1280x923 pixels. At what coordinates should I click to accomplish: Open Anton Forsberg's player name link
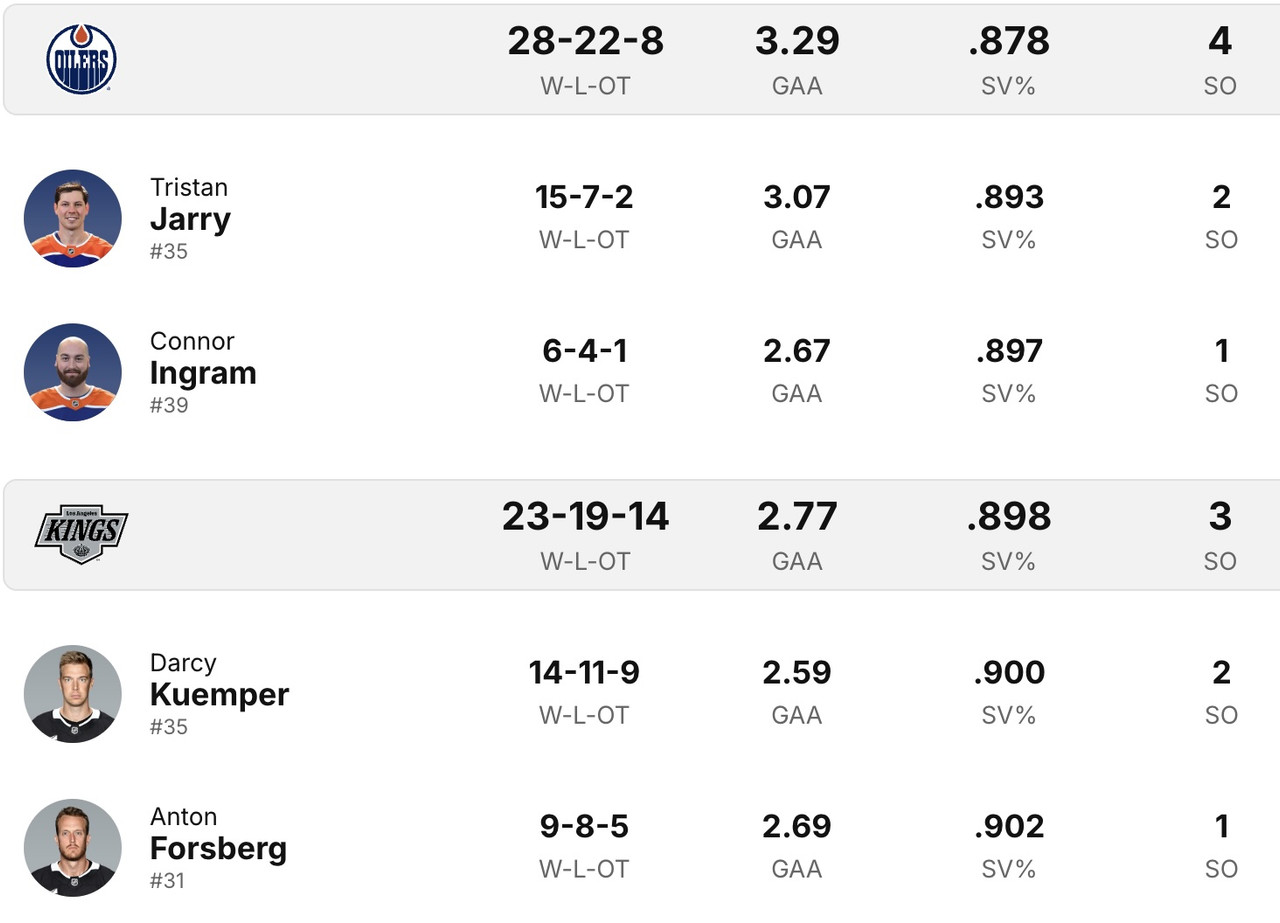coord(218,848)
